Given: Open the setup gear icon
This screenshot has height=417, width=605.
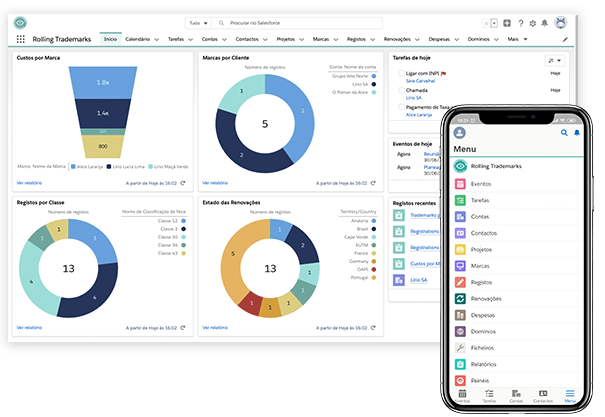Looking at the screenshot, I should [x=532, y=22].
